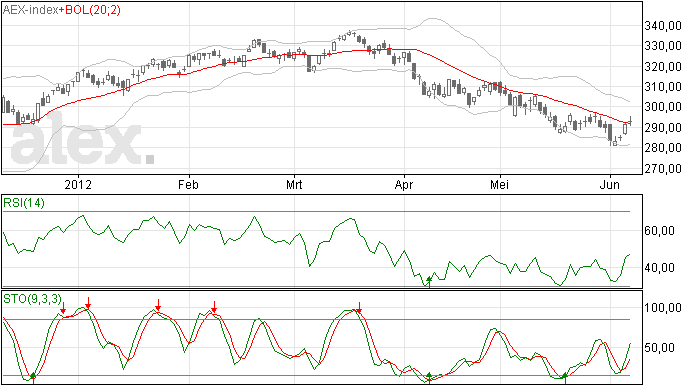Click the red sell arrow in early February
Screen dimensions: 690x387
[214, 307]
